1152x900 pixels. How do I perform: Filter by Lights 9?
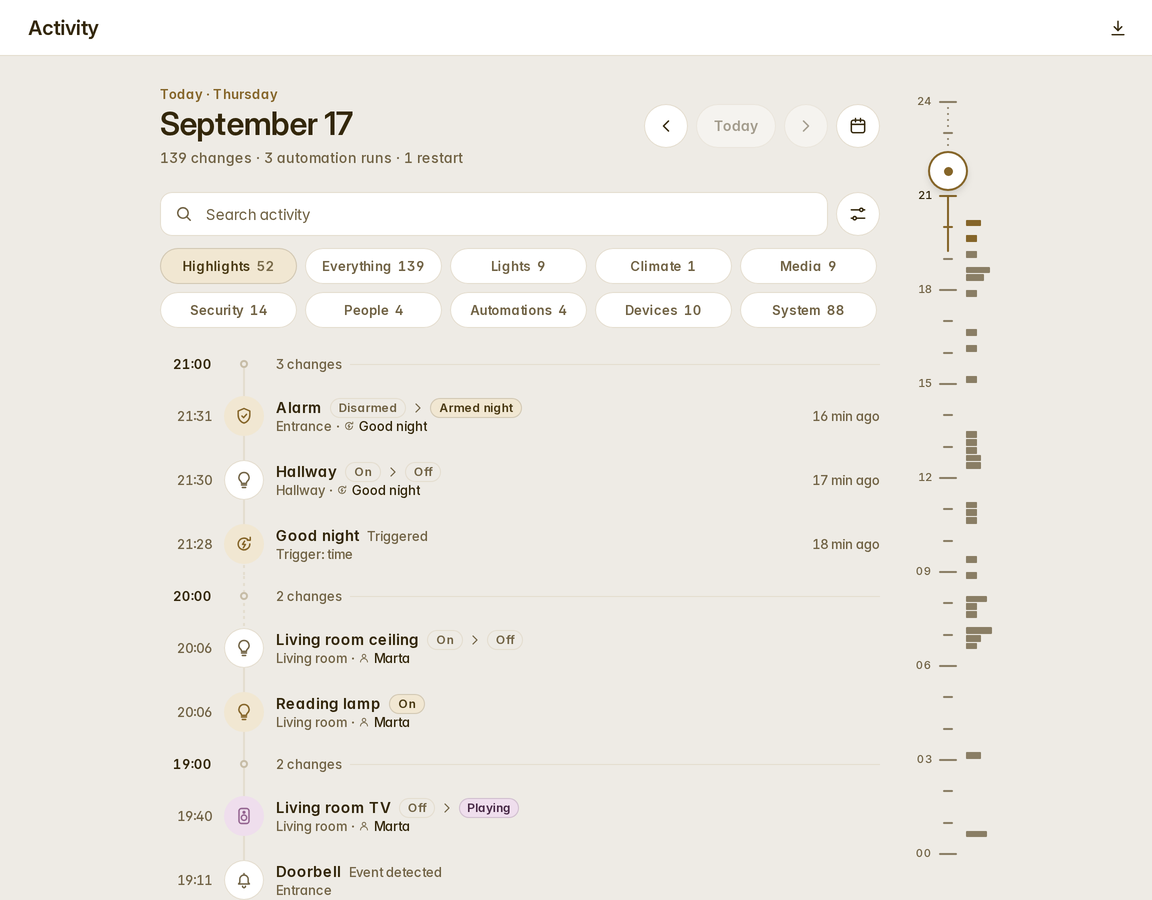pos(518,266)
